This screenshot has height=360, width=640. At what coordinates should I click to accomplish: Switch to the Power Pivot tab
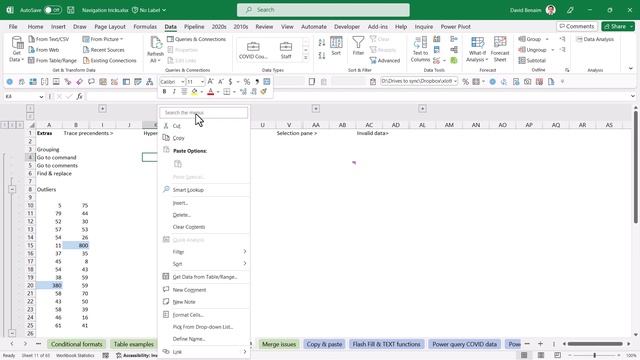(456, 27)
